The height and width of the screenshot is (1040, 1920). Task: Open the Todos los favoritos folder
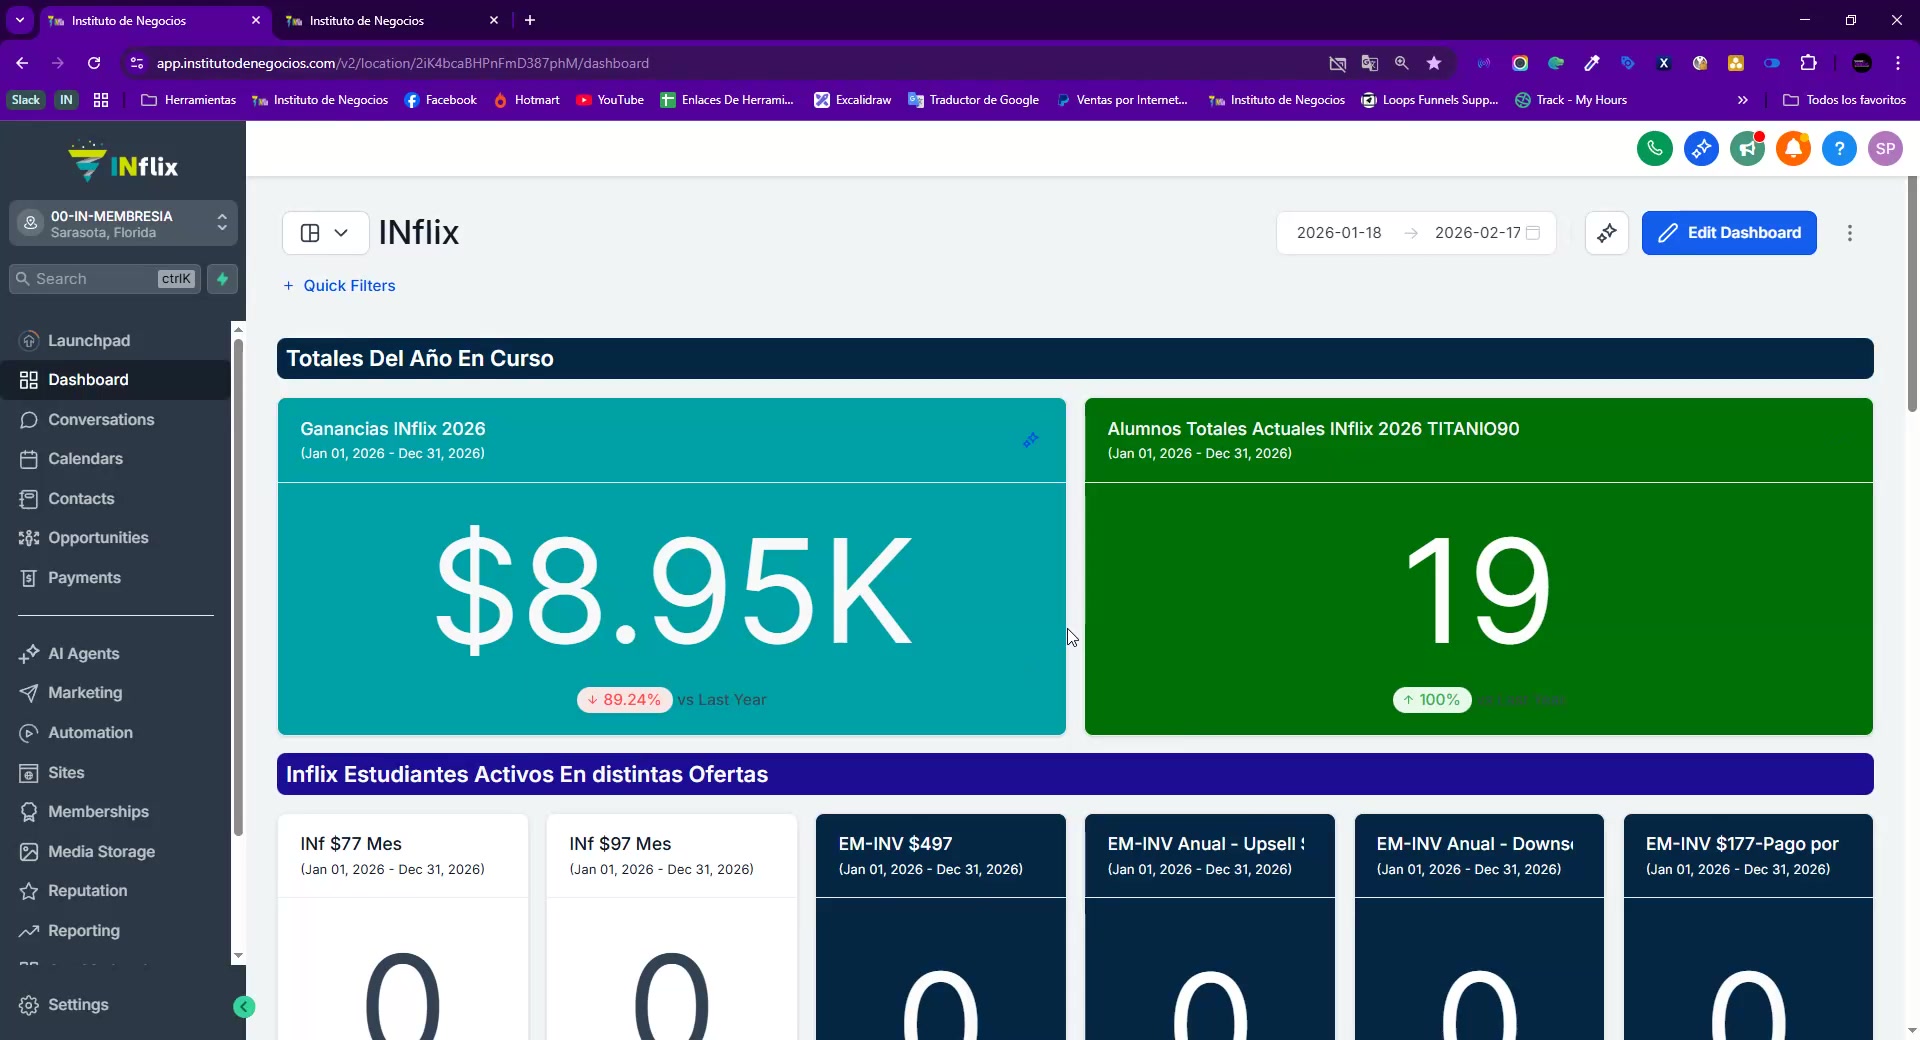coord(1844,100)
